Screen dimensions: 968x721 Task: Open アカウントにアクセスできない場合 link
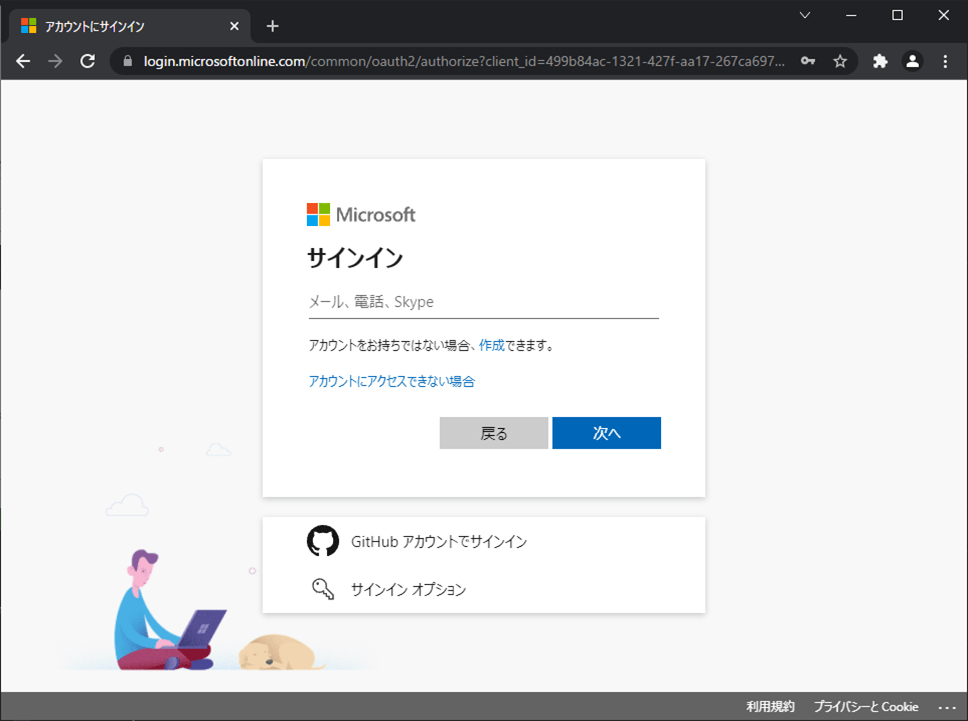tap(392, 381)
